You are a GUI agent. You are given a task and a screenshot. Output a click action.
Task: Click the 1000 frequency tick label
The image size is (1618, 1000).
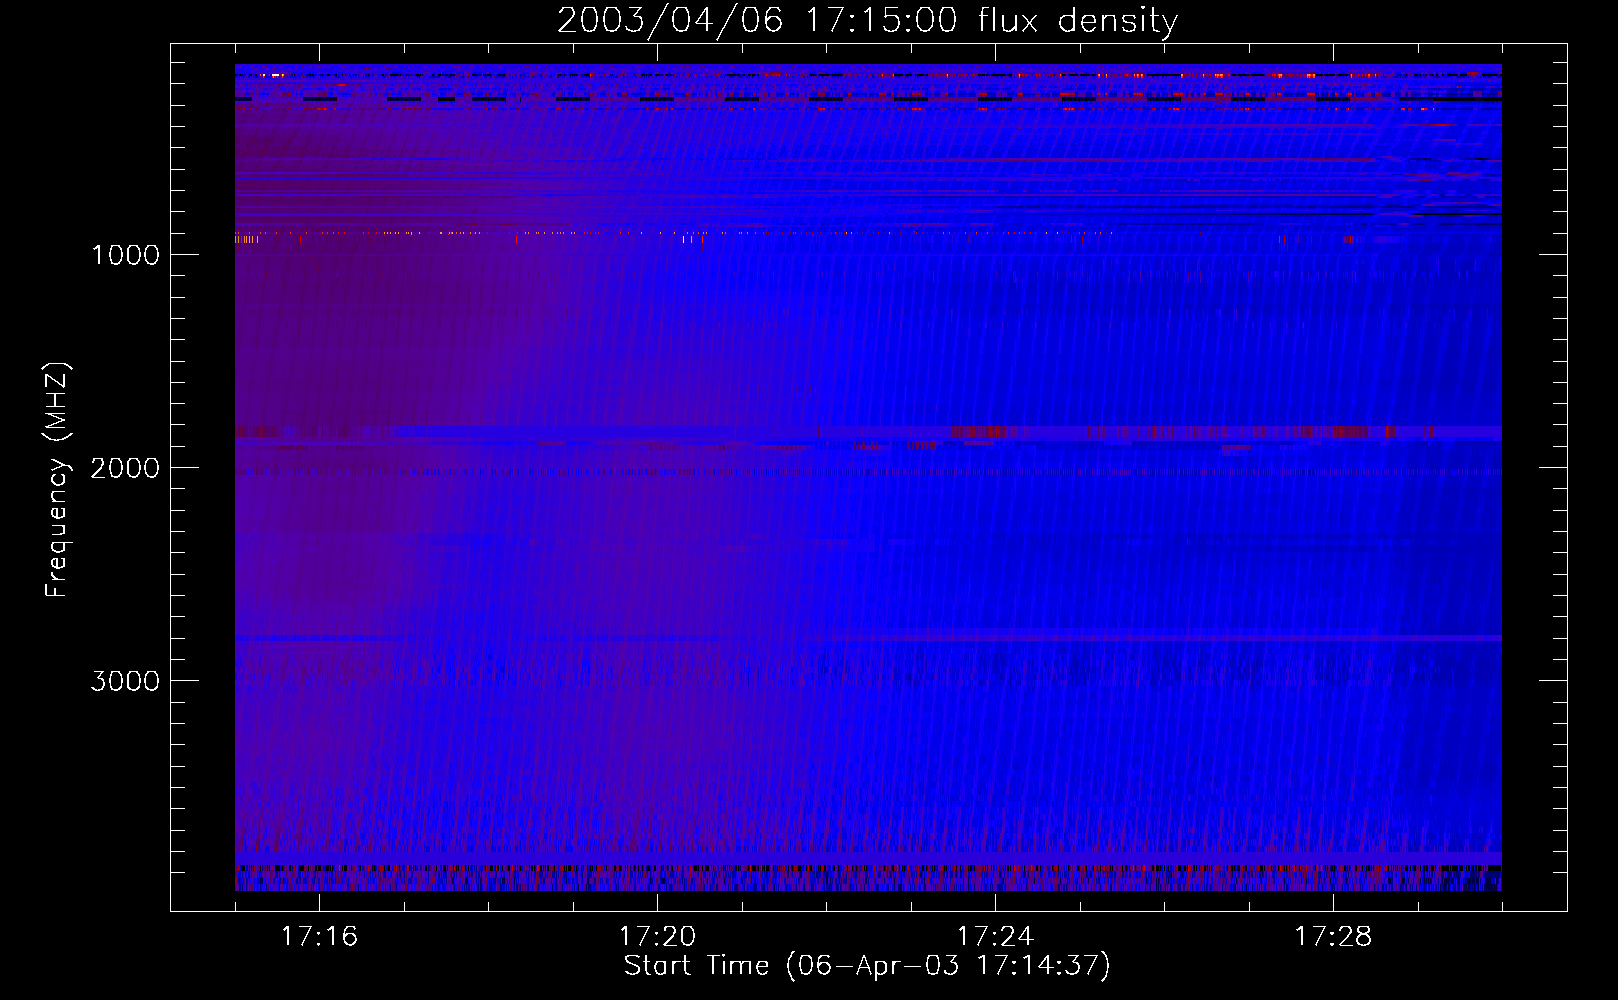[x=125, y=255]
